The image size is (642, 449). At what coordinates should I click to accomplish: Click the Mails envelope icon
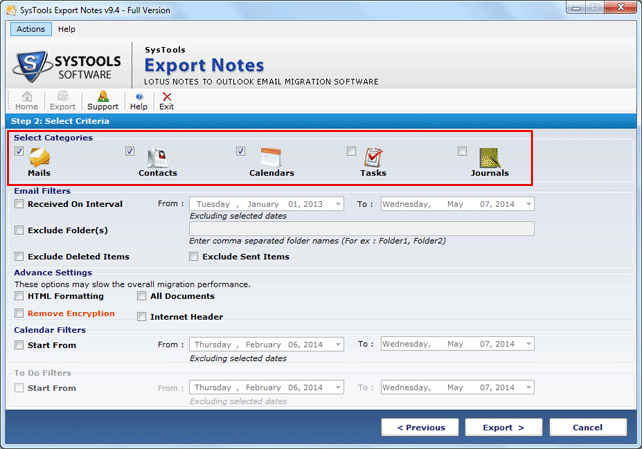coord(39,157)
